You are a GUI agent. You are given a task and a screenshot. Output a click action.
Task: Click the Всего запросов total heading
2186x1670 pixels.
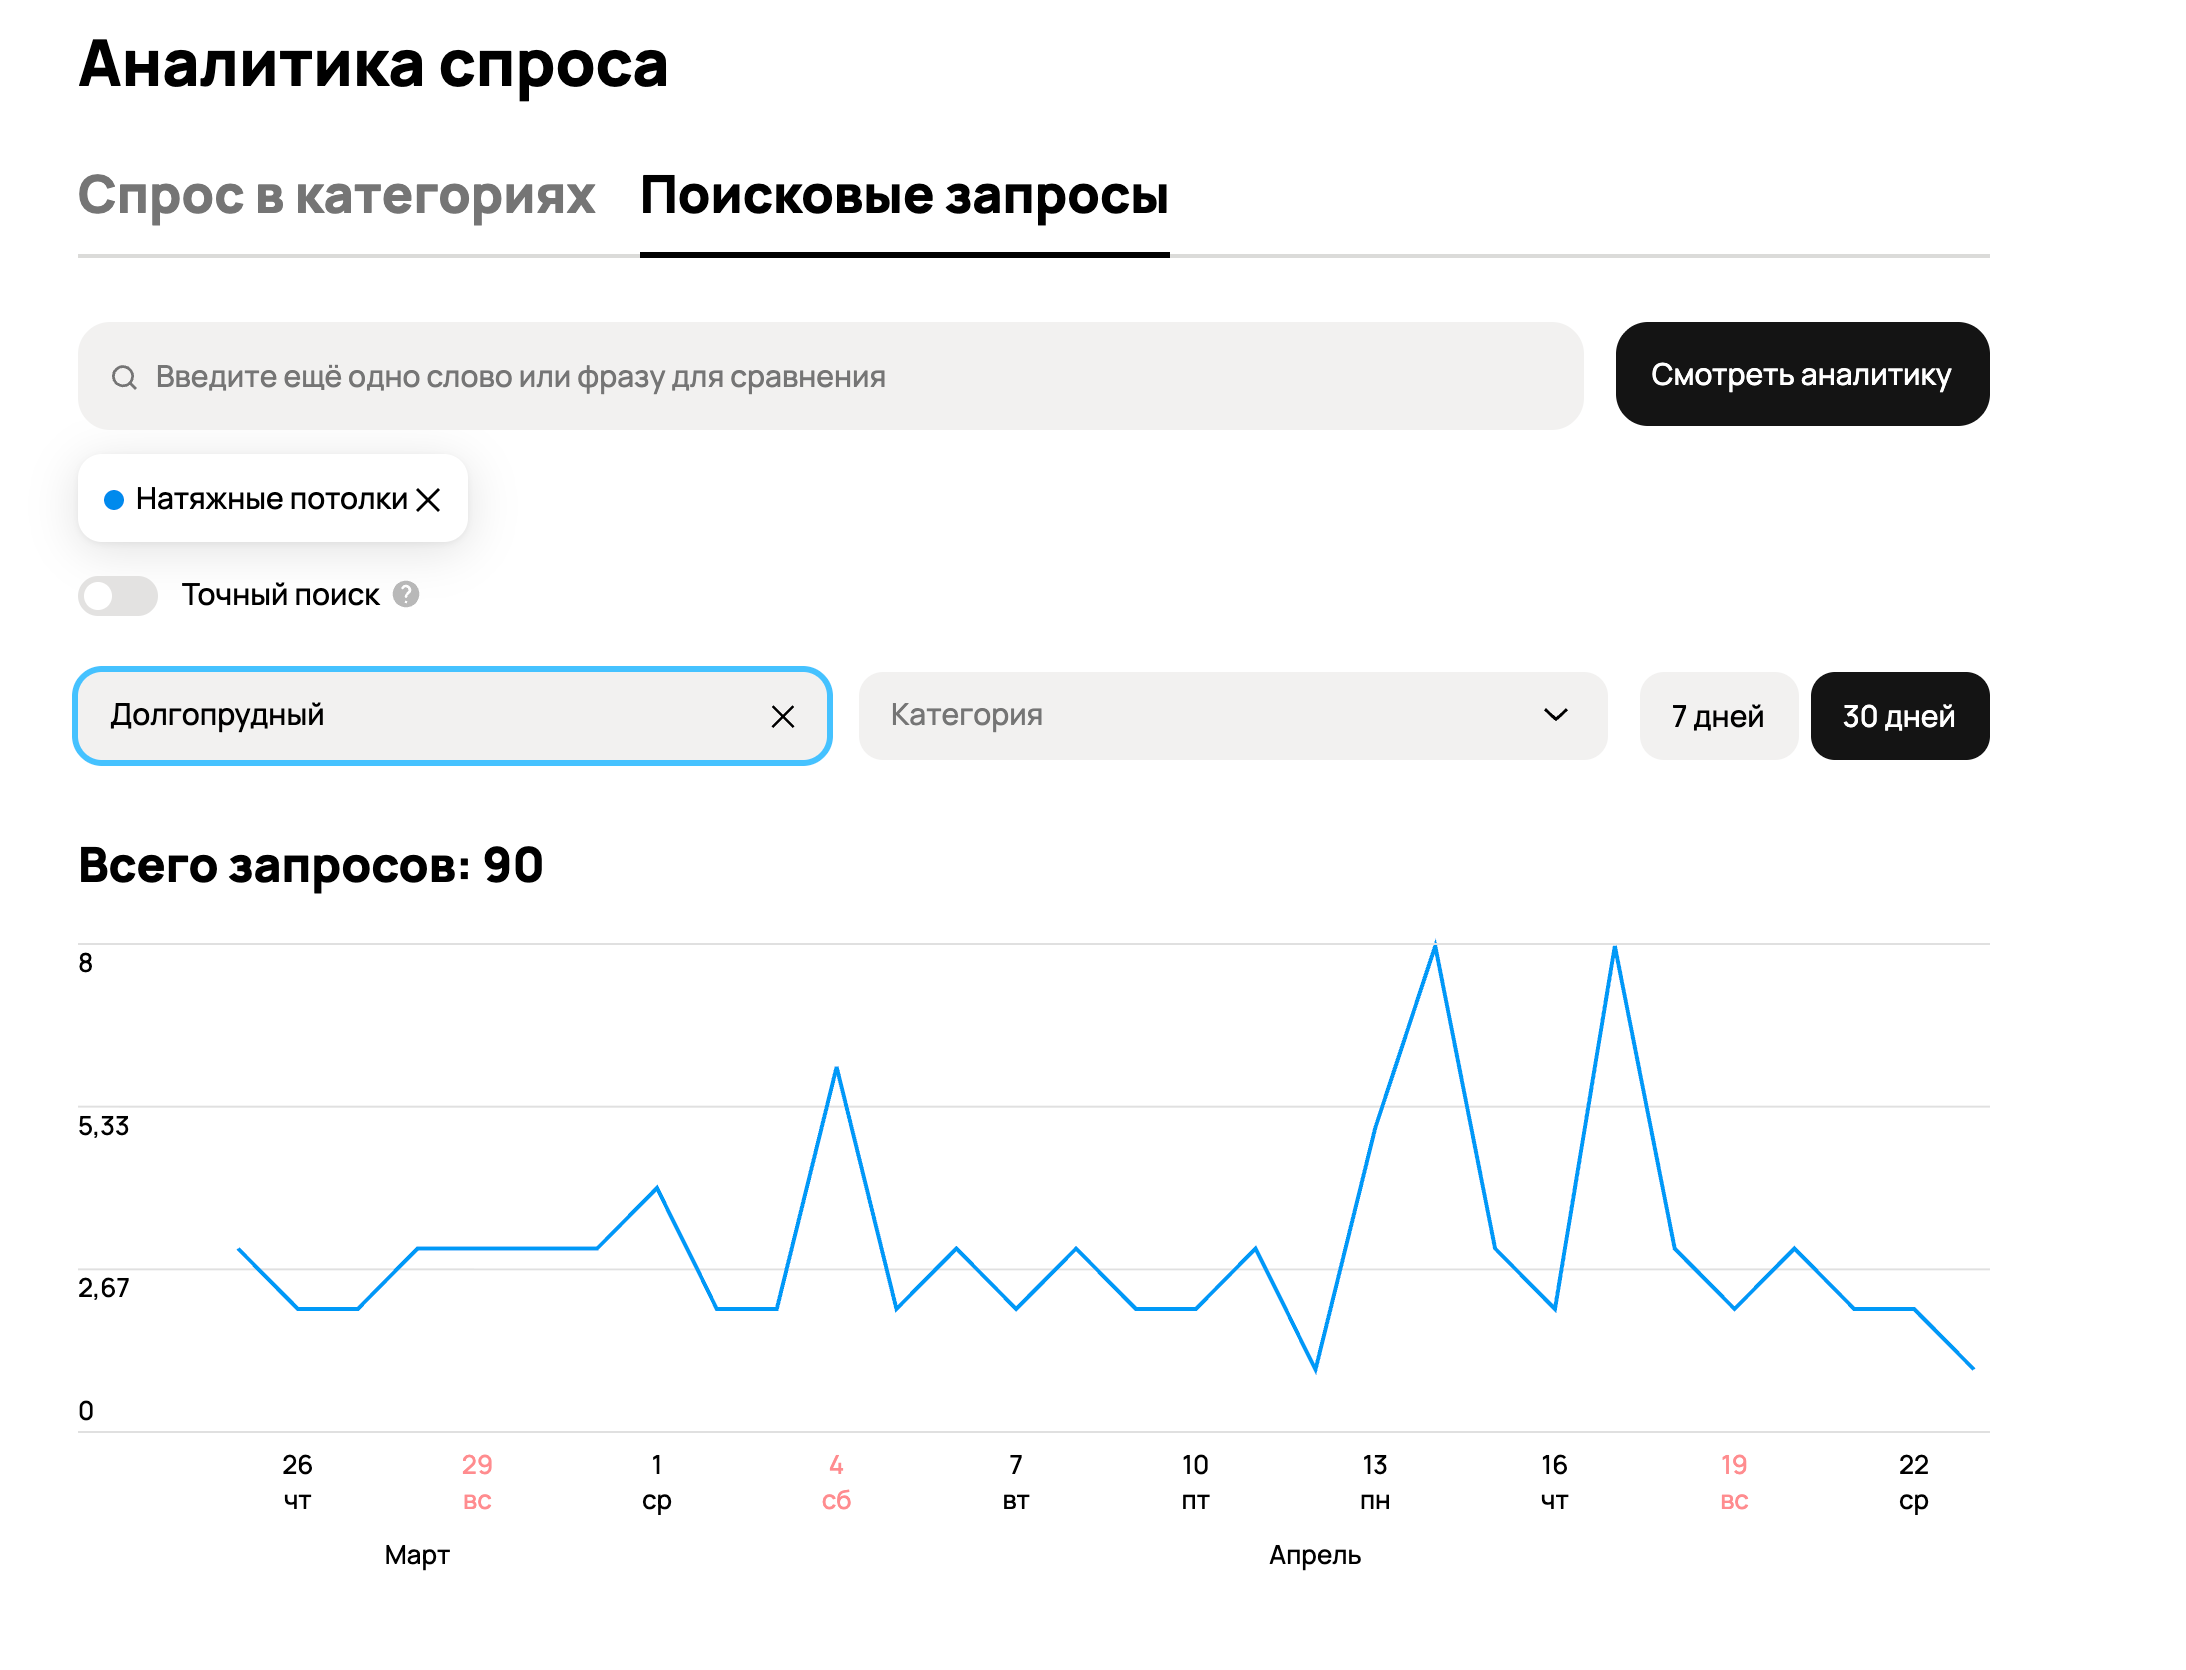tap(311, 865)
